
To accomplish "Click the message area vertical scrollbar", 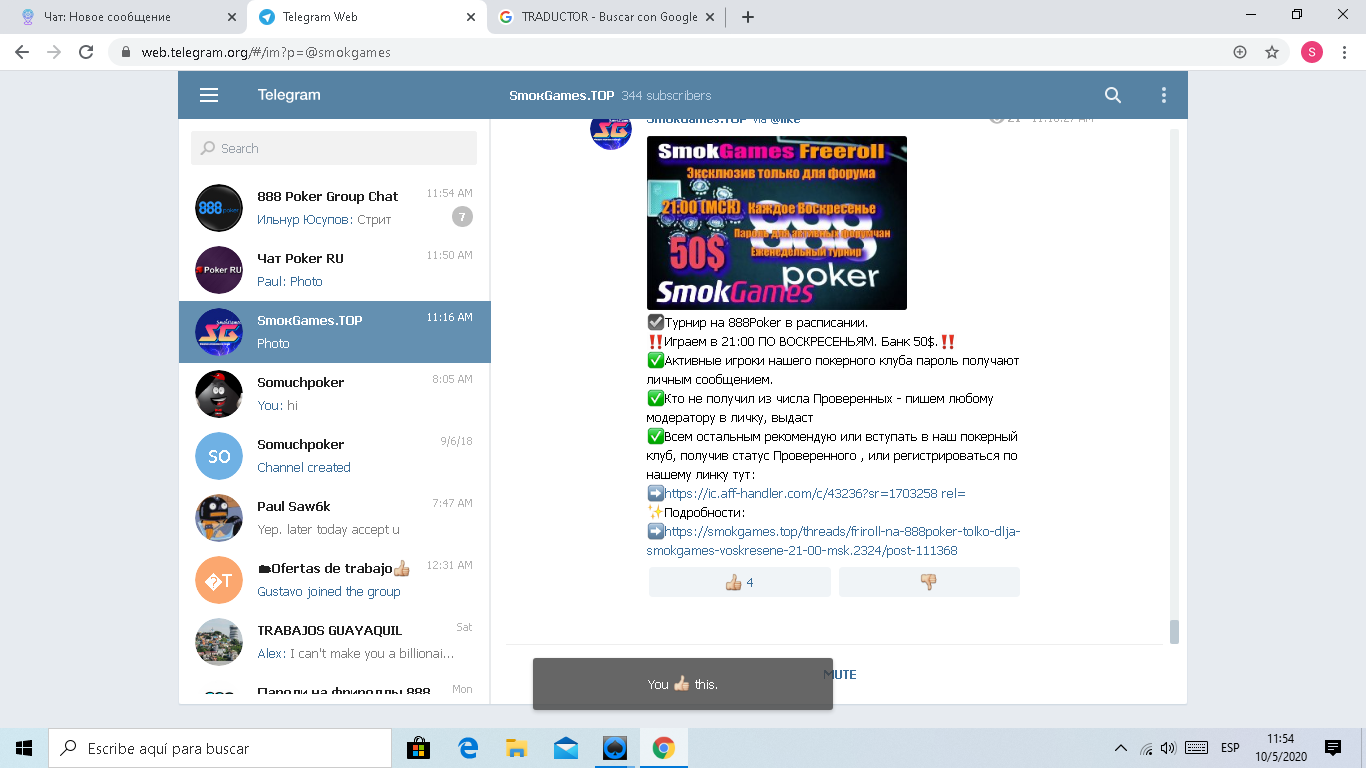I will coord(1174,632).
